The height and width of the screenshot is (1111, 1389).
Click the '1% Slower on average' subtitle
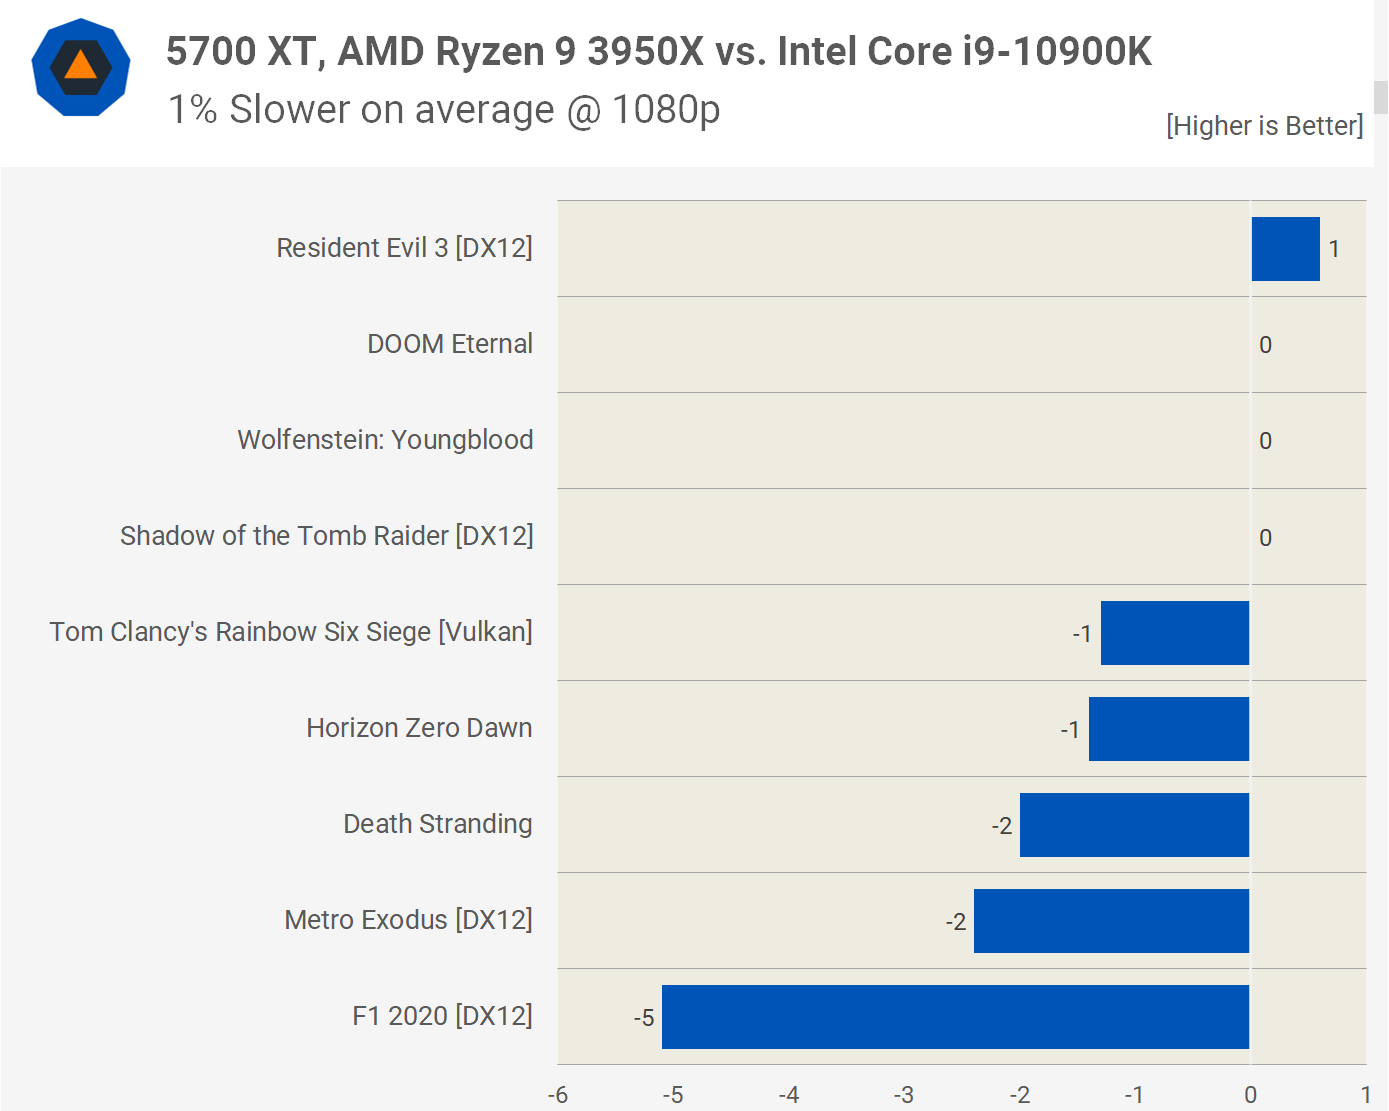pyautogui.click(x=444, y=110)
